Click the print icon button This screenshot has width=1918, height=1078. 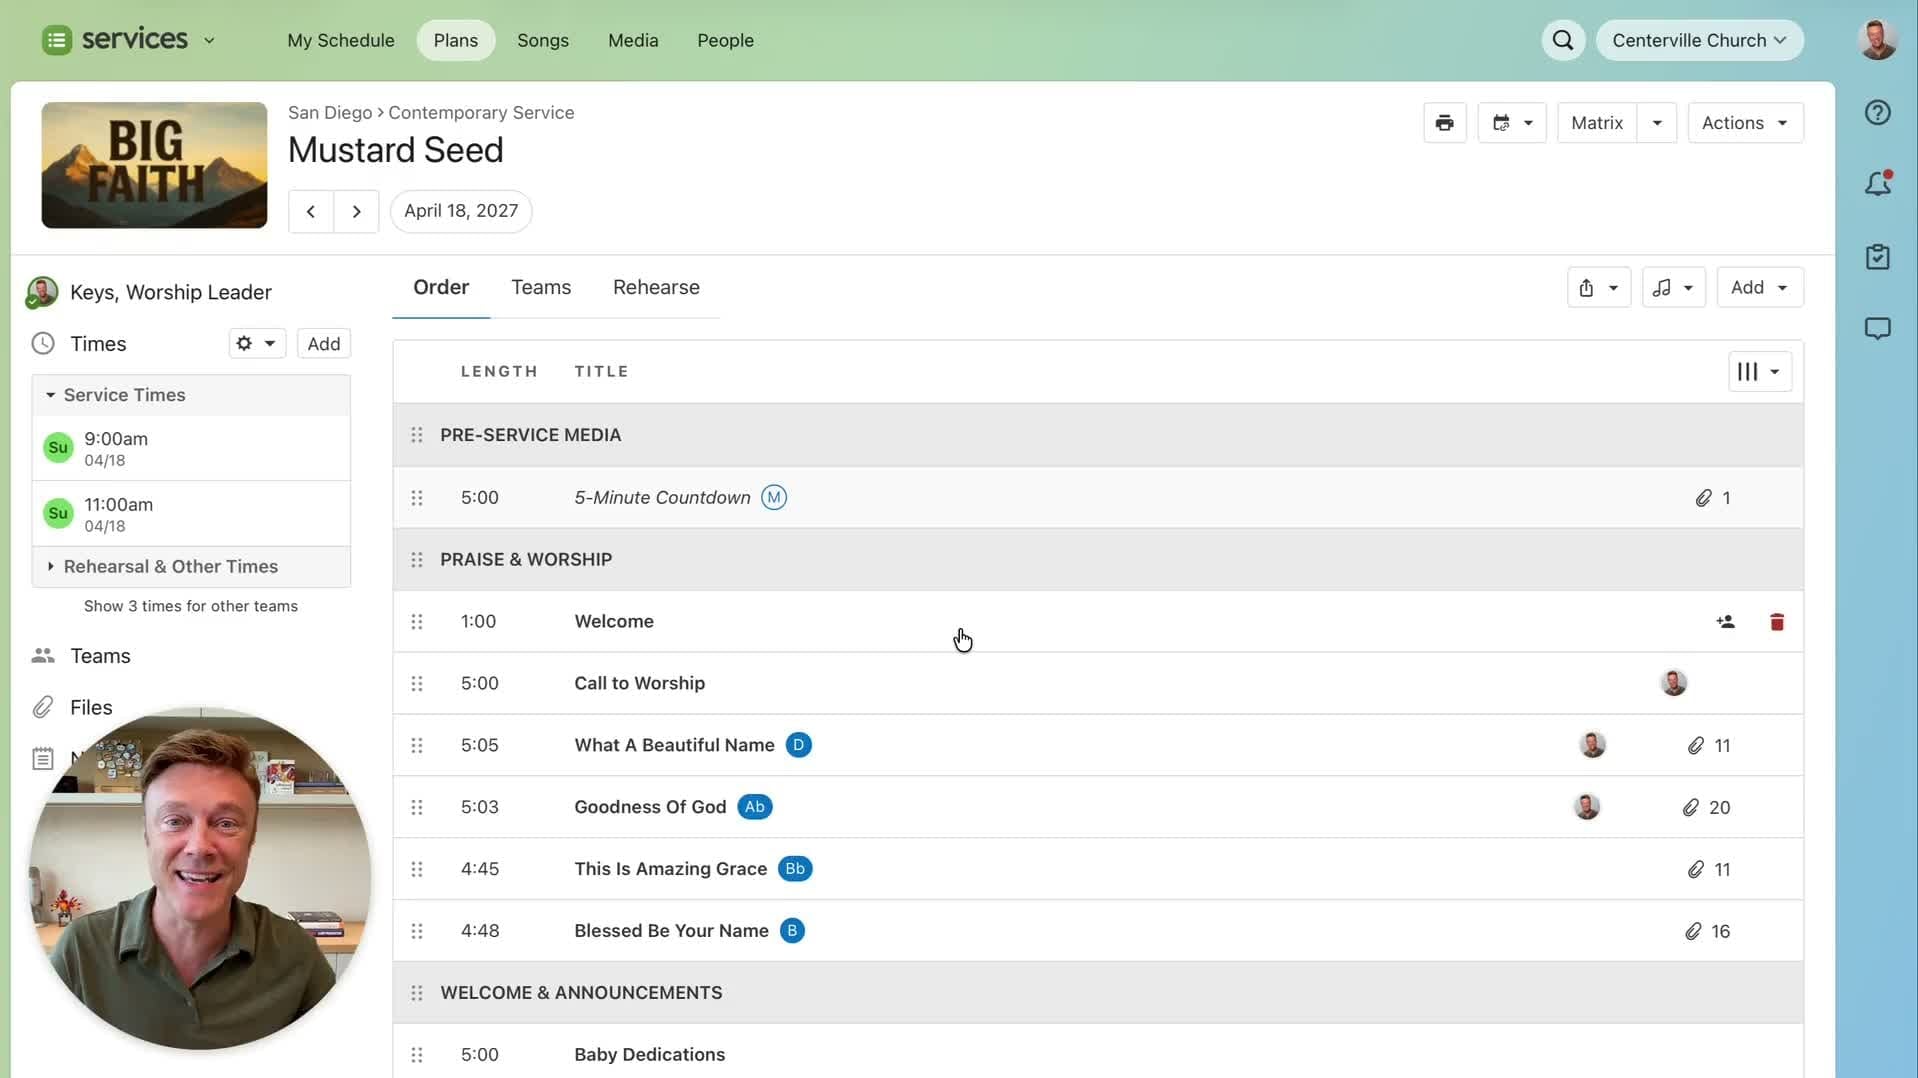(1444, 123)
